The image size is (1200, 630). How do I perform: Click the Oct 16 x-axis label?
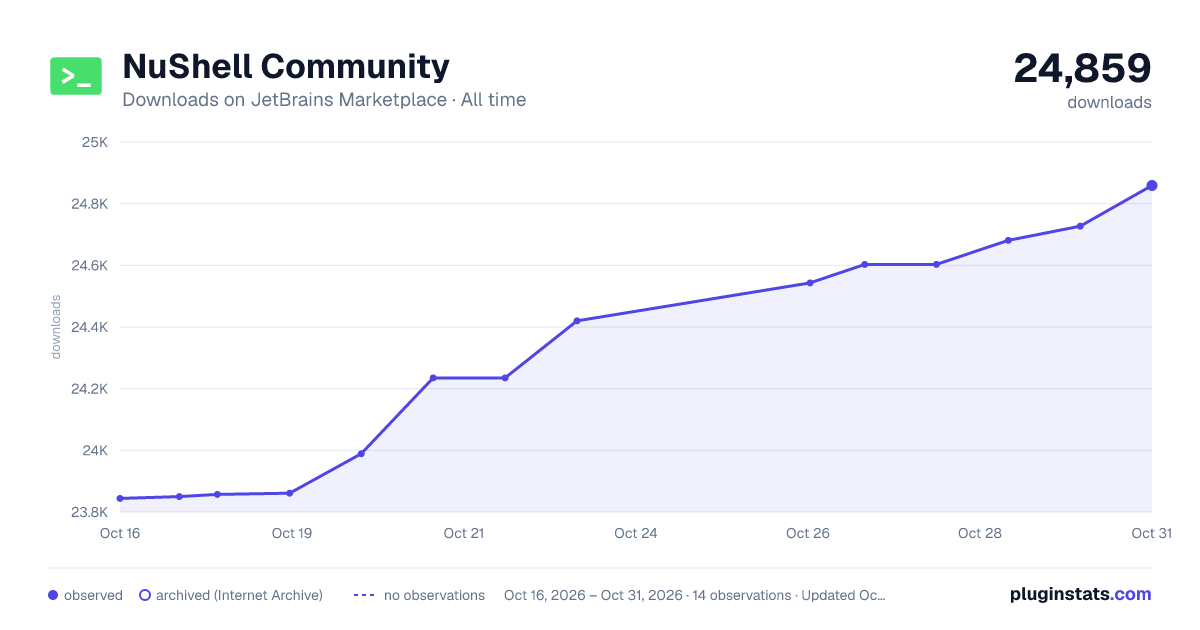(120, 533)
